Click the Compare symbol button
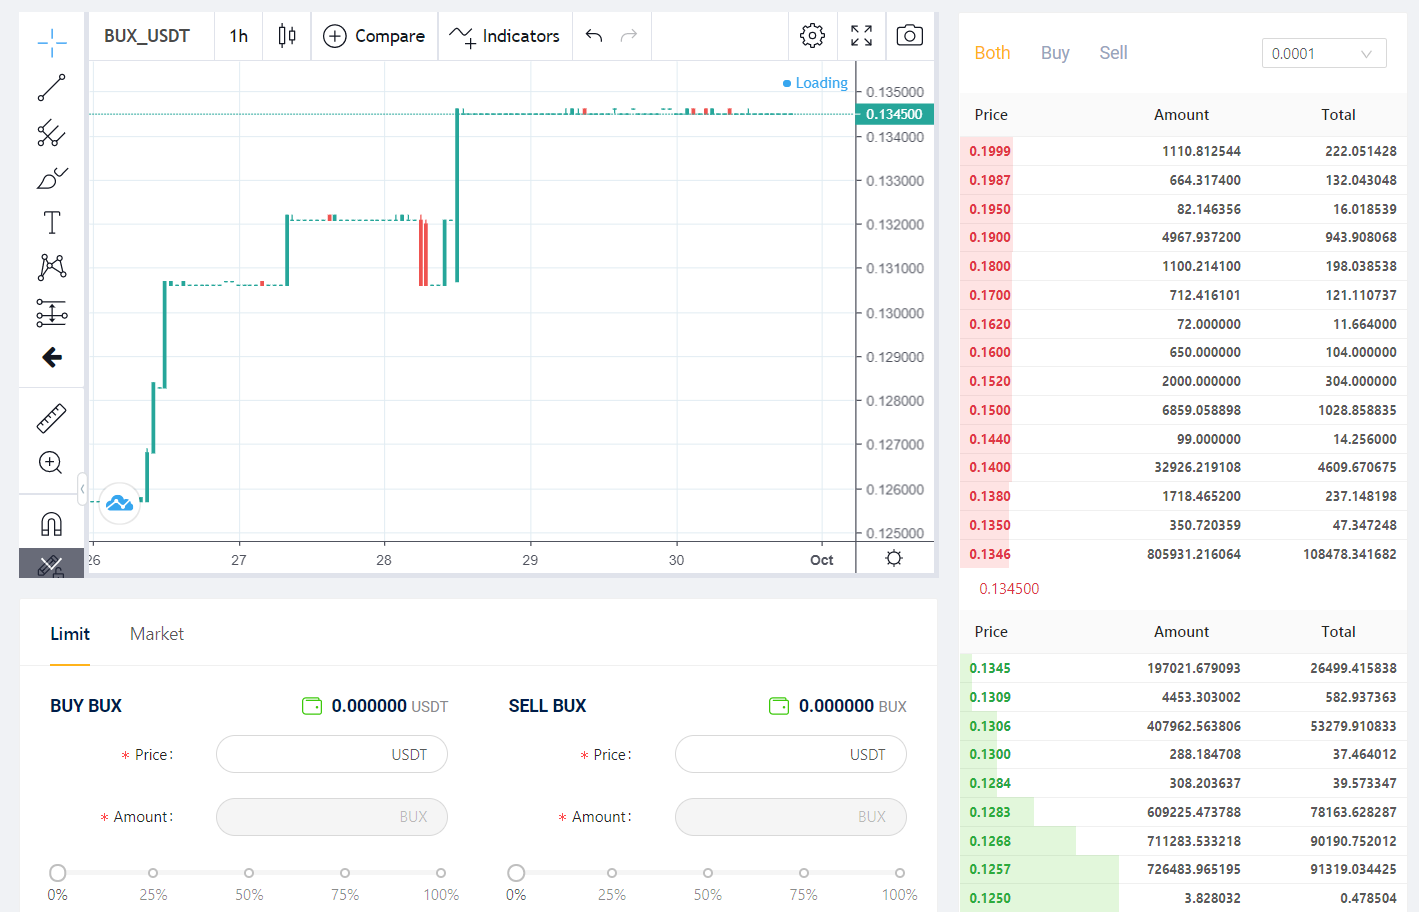The image size is (1419, 912). pyautogui.click(x=374, y=36)
